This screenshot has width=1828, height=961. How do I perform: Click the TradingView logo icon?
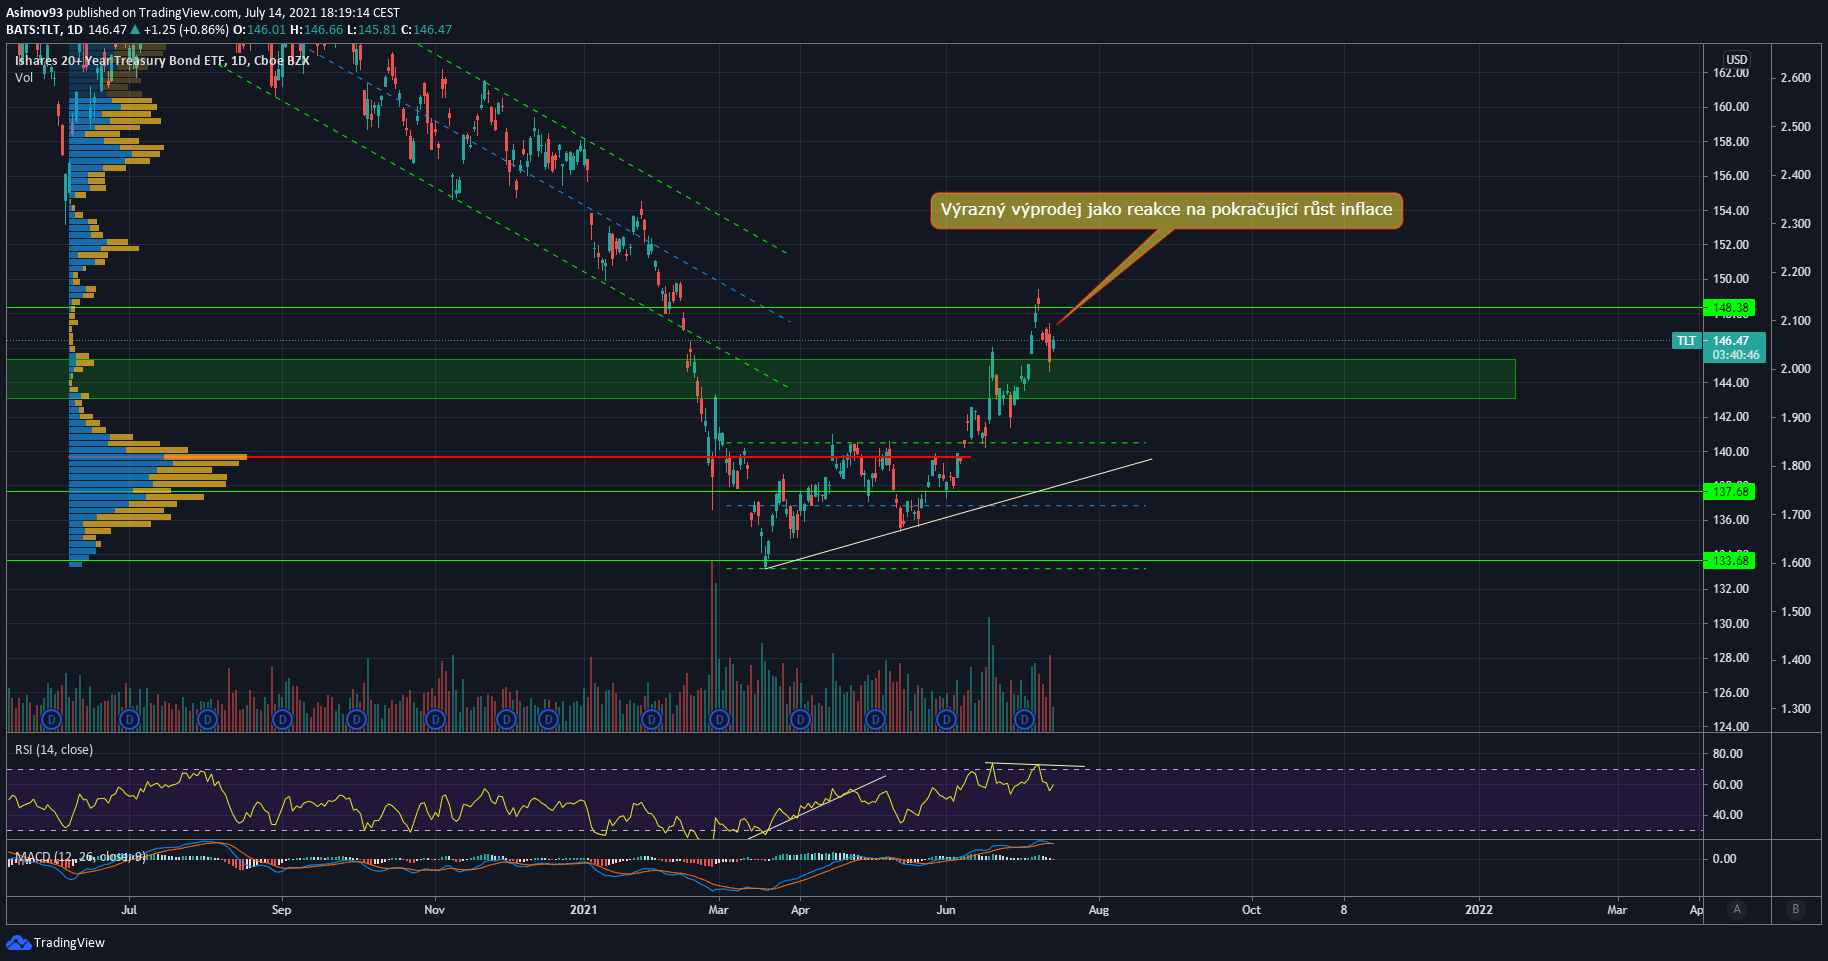(x=17, y=942)
